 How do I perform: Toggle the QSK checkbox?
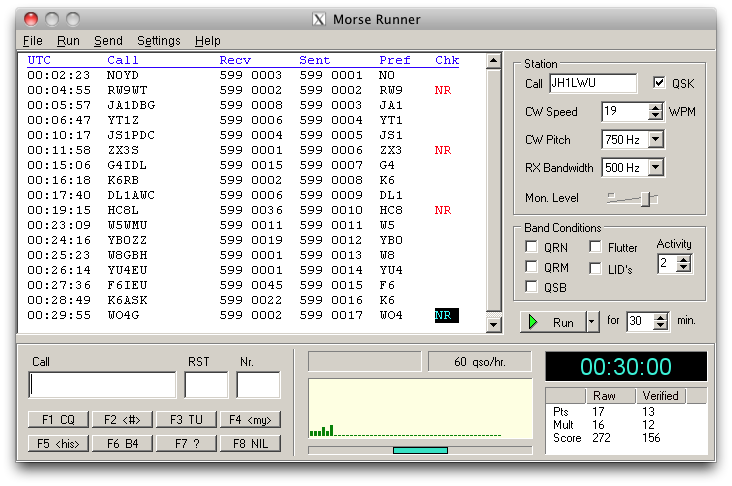click(658, 83)
